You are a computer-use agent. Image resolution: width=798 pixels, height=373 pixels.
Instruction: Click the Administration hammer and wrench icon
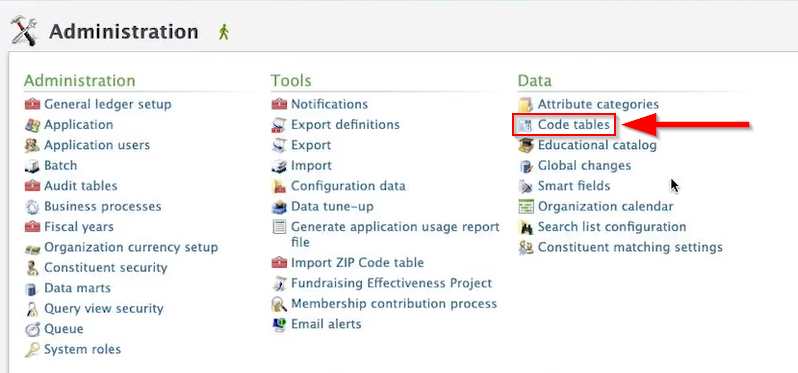tap(24, 31)
